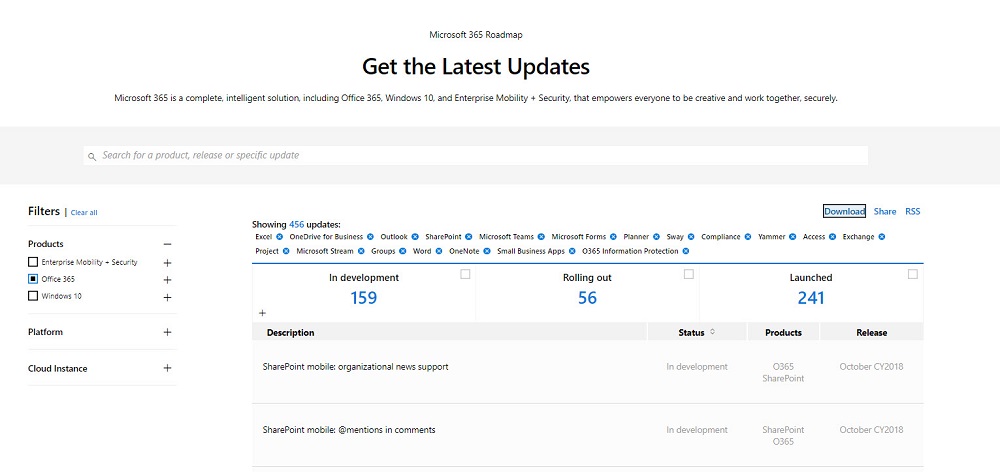Toggle the Office 365 checkbox

(x=33, y=279)
